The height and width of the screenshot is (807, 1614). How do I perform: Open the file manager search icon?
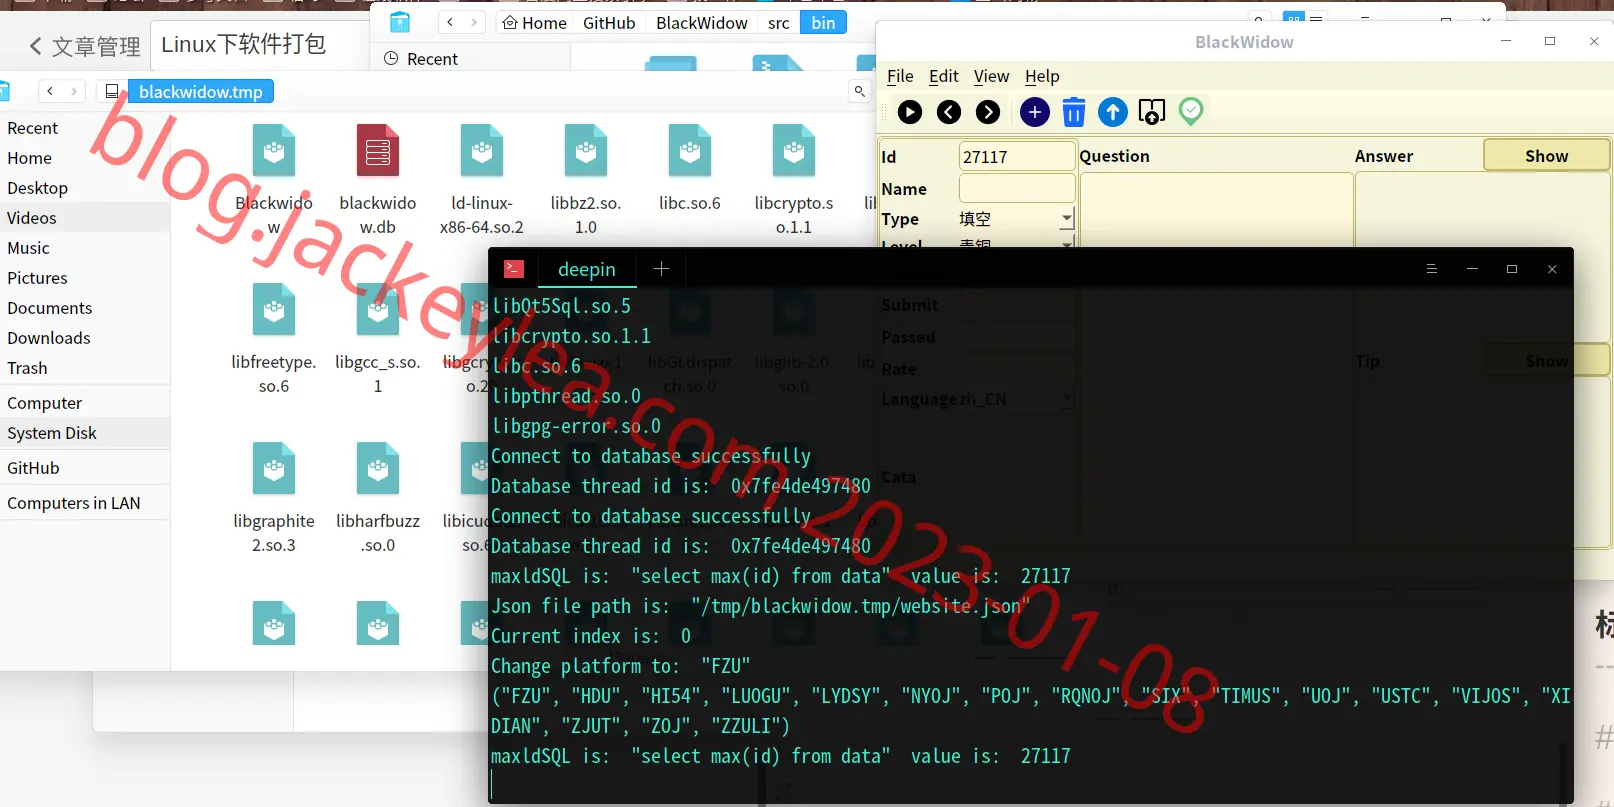point(859,91)
